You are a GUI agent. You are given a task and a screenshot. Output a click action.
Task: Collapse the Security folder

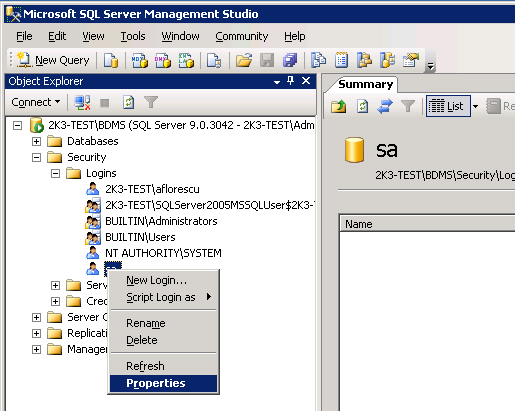[36, 158]
